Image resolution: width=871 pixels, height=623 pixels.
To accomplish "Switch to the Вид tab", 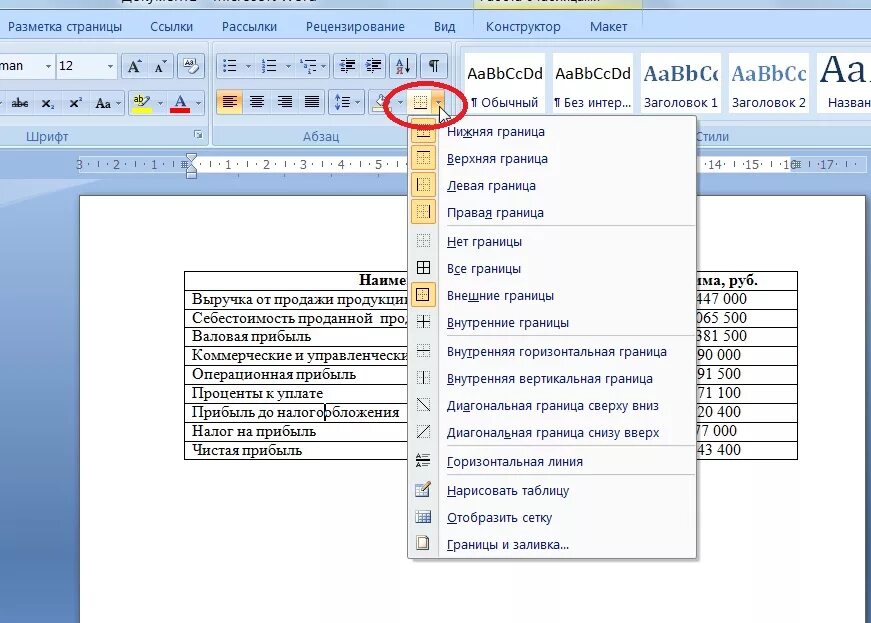I will (x=444, y=27).
